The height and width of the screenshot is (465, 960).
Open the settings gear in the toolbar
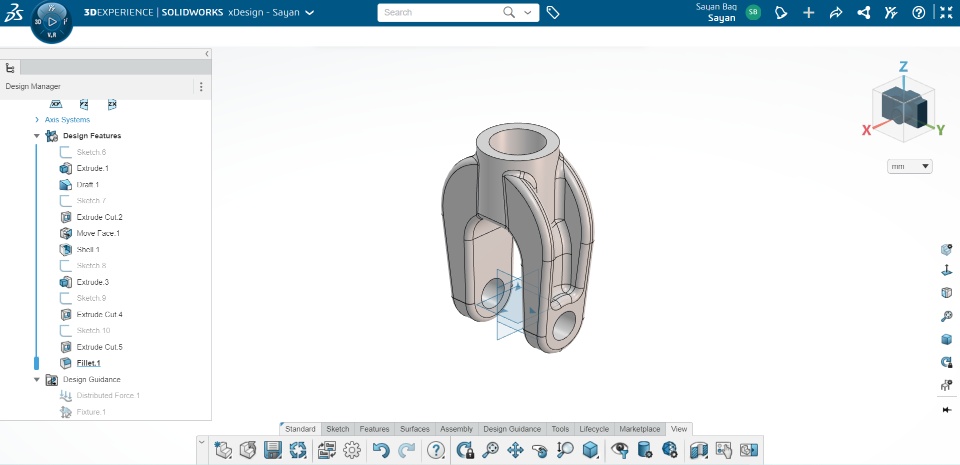pyautogui.click(x=352, y=451)
